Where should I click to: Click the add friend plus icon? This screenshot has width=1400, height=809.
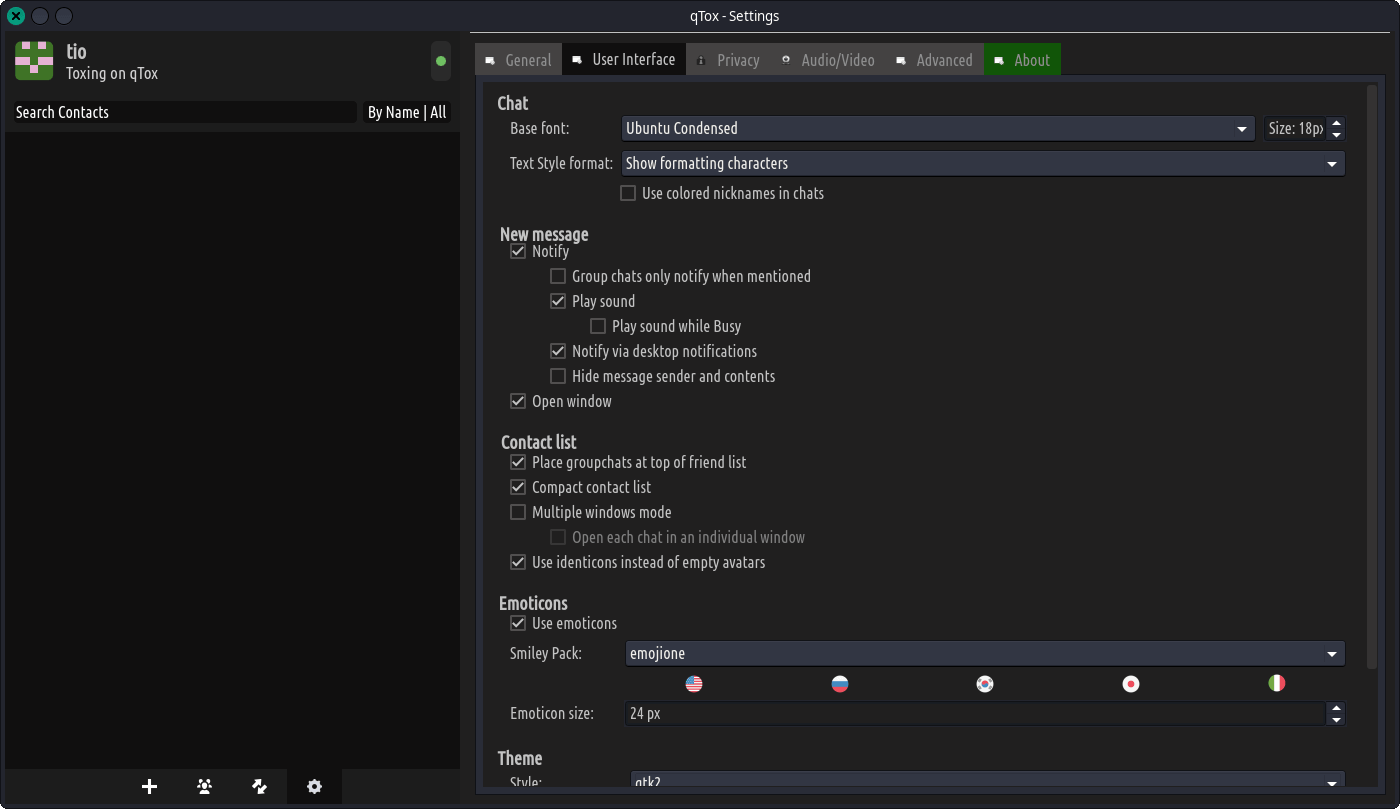150,787
